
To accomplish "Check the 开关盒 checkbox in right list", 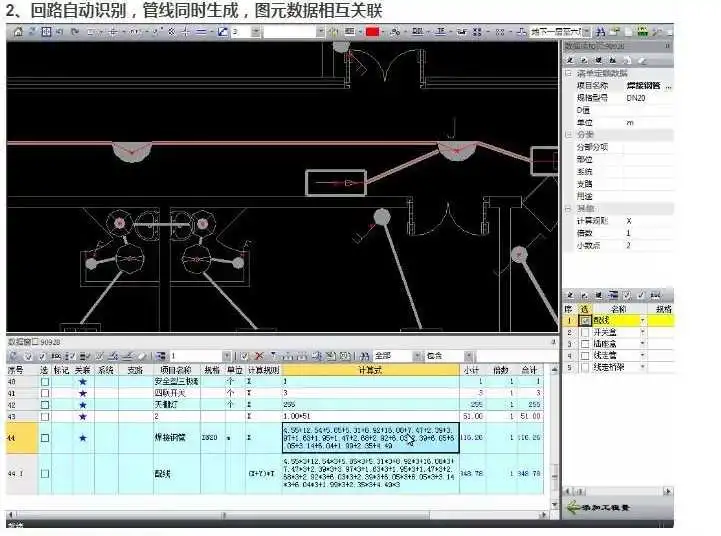I will coord(585,332).
